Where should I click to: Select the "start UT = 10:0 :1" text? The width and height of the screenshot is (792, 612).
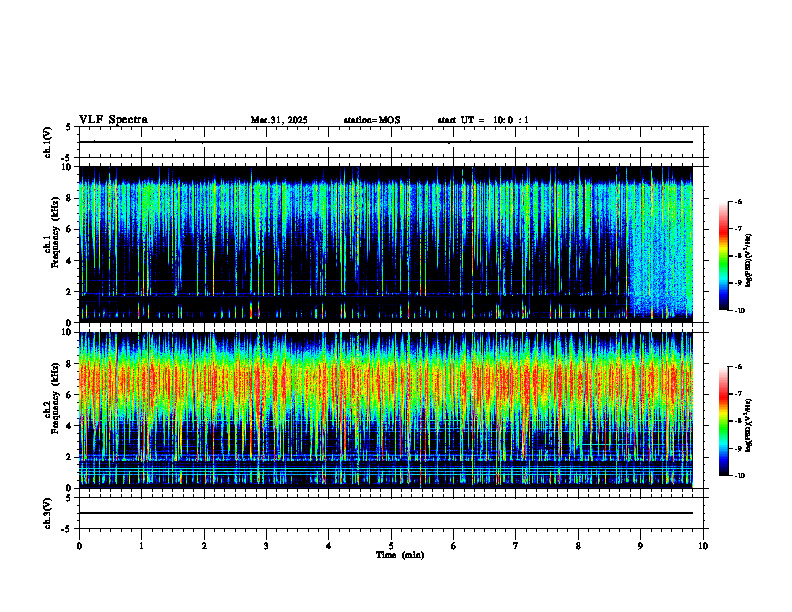[x=483, y=120]
